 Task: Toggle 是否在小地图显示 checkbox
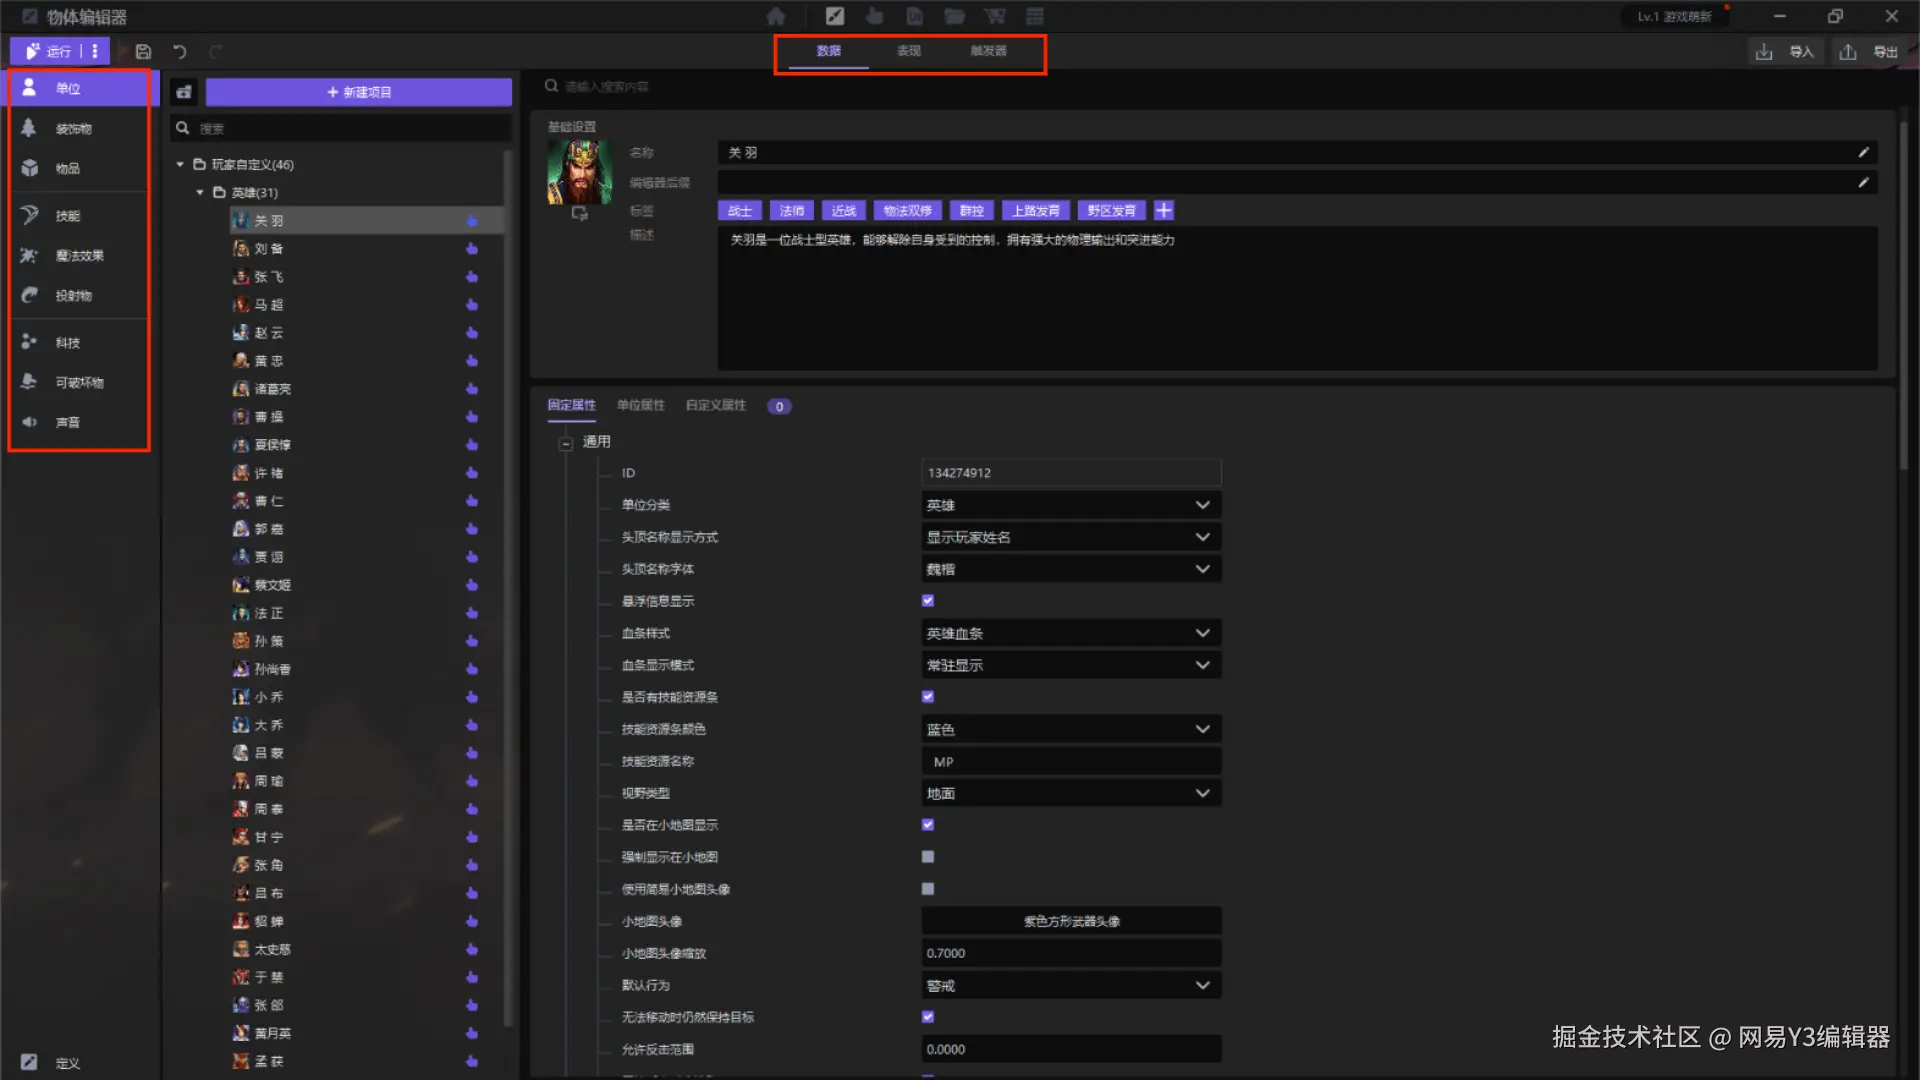pyautogui.click(x=928, y=825)
